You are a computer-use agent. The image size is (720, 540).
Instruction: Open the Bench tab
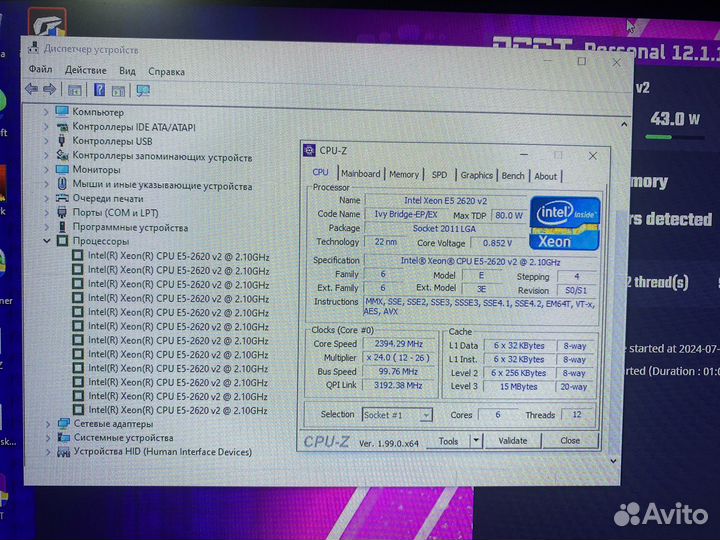tap(512, 176)
